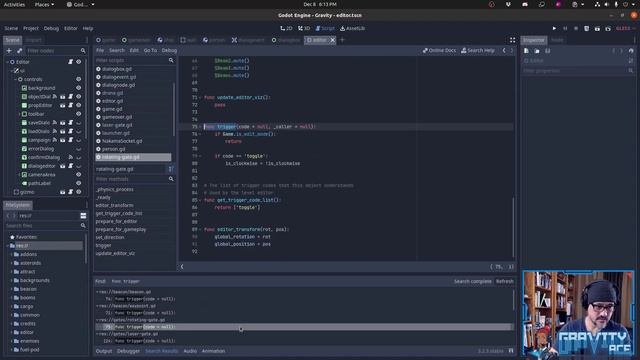Expand the toolbar node

tap(19, 114)
